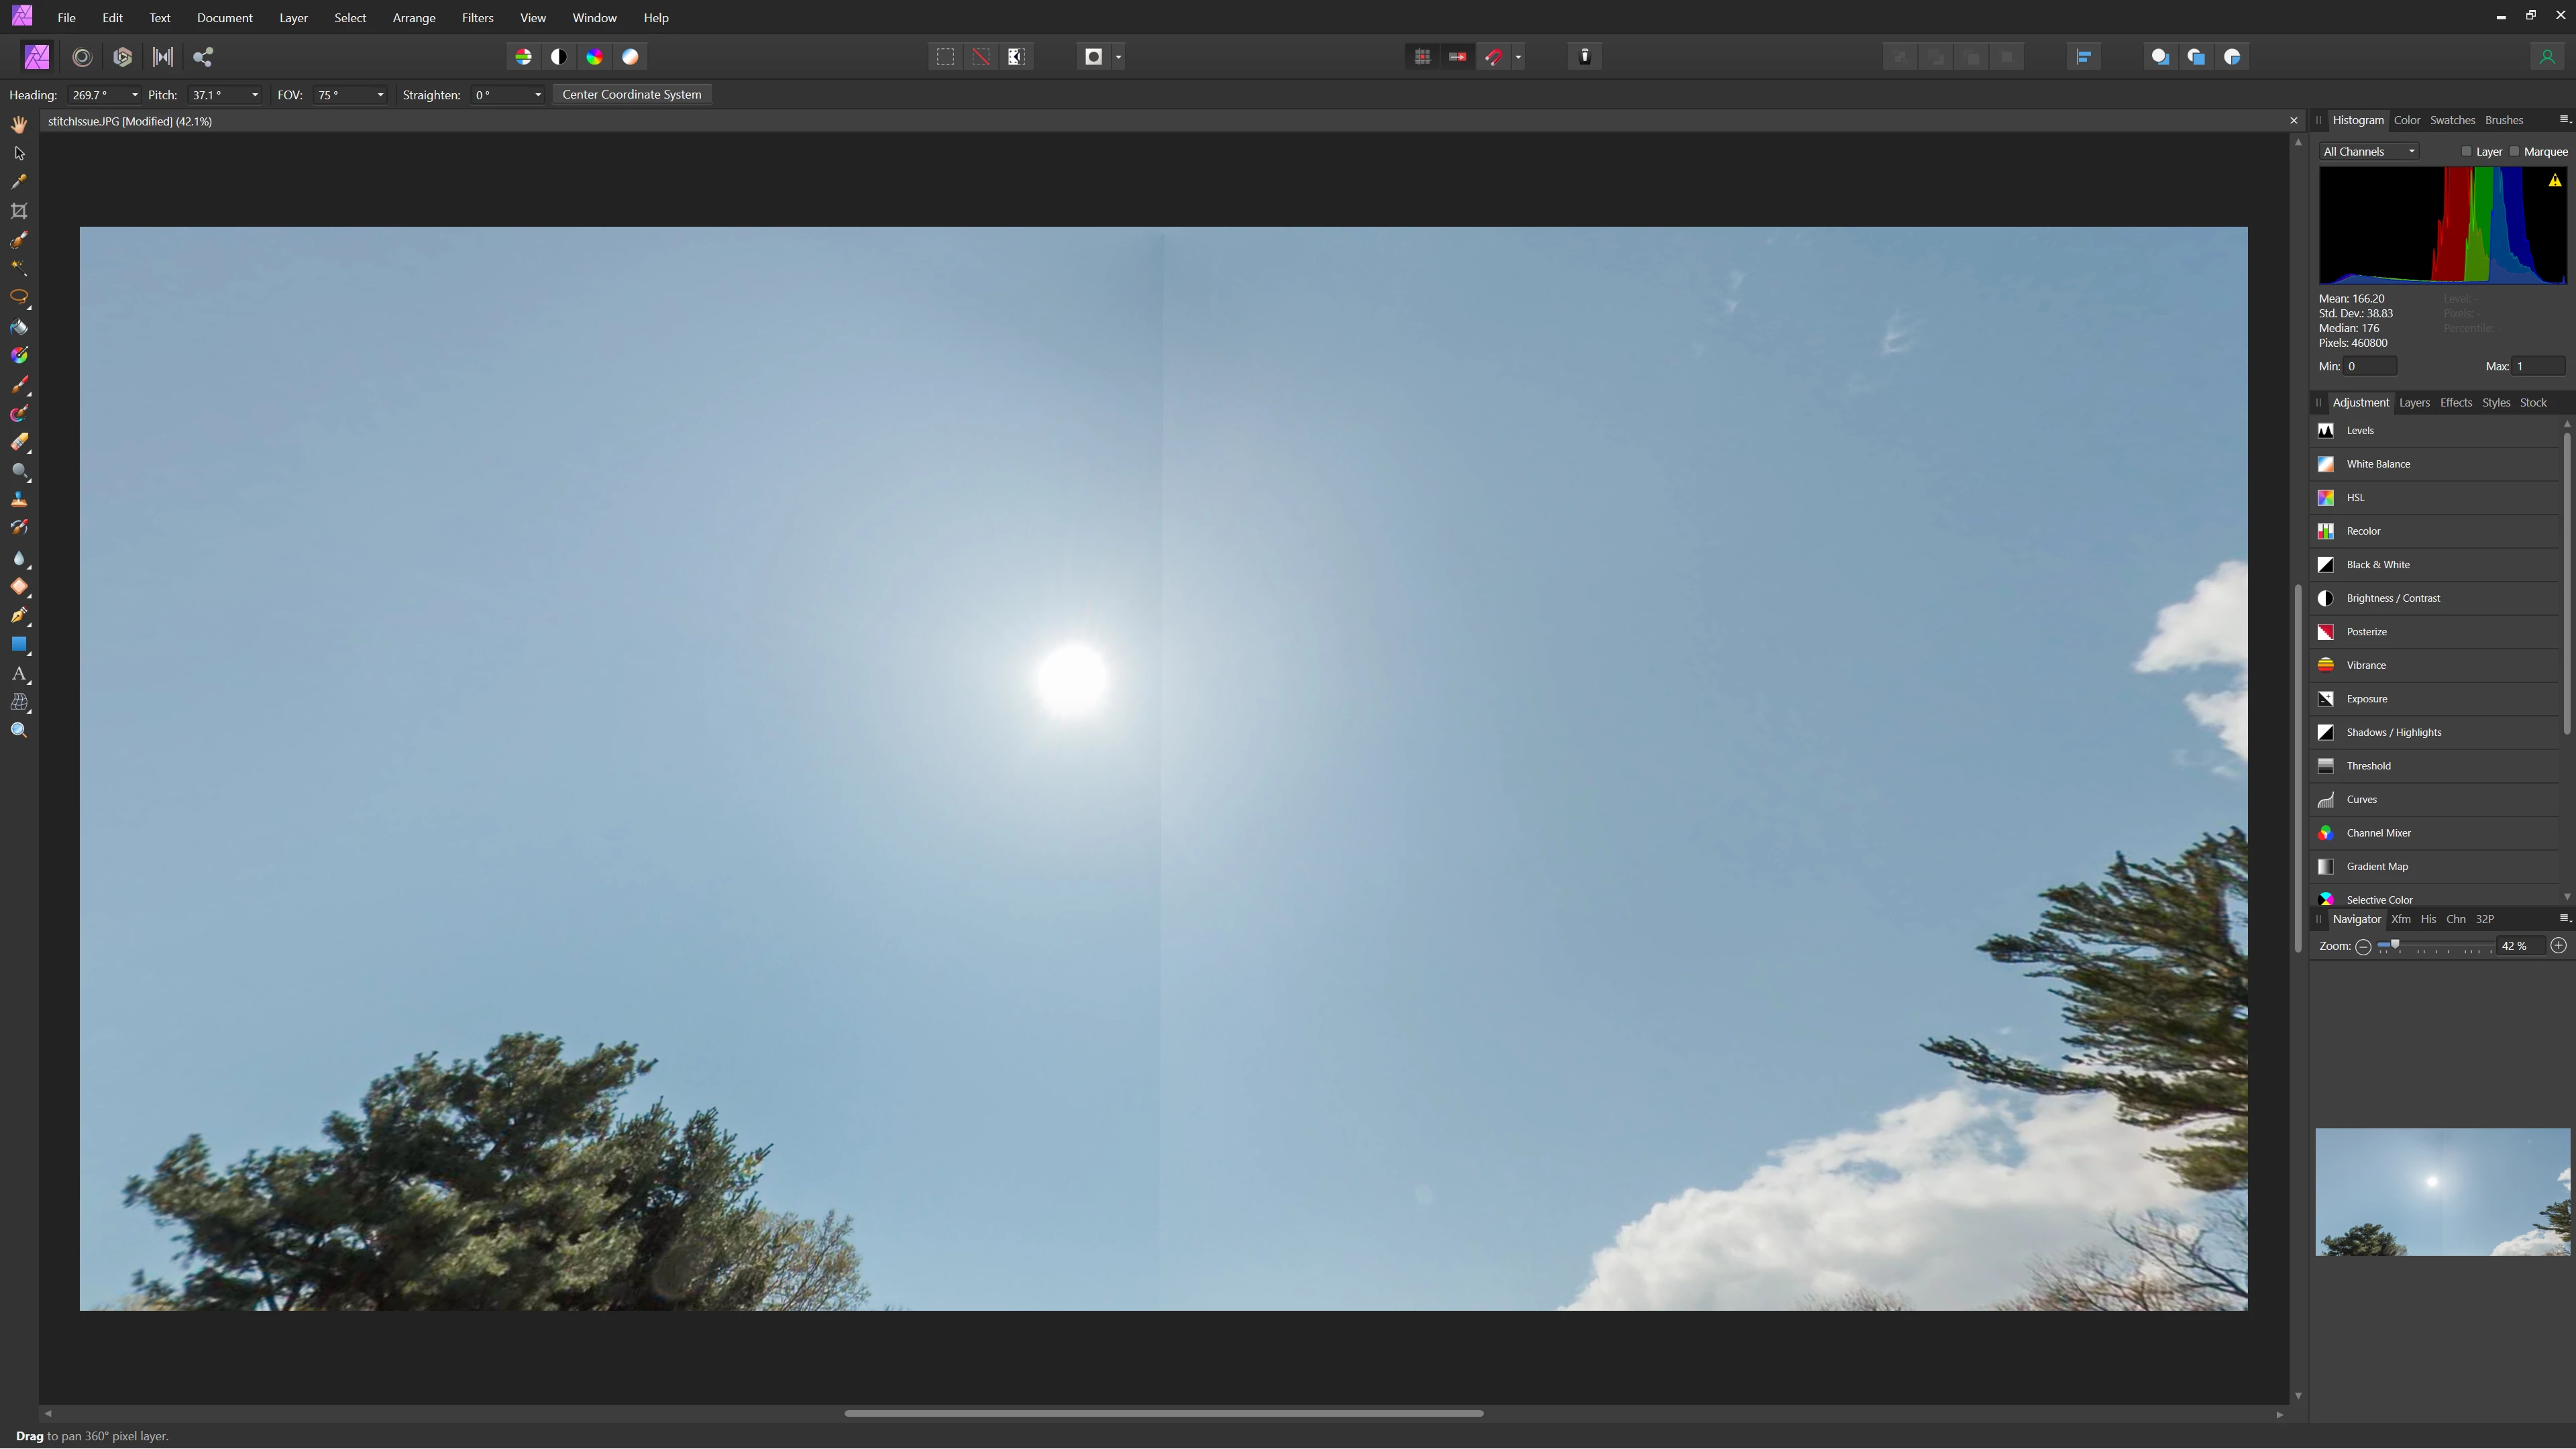Enable the Layer checkbox in Histogram
Viewport: 2576px width, 1449px height.
click(x=2466, y=151)
